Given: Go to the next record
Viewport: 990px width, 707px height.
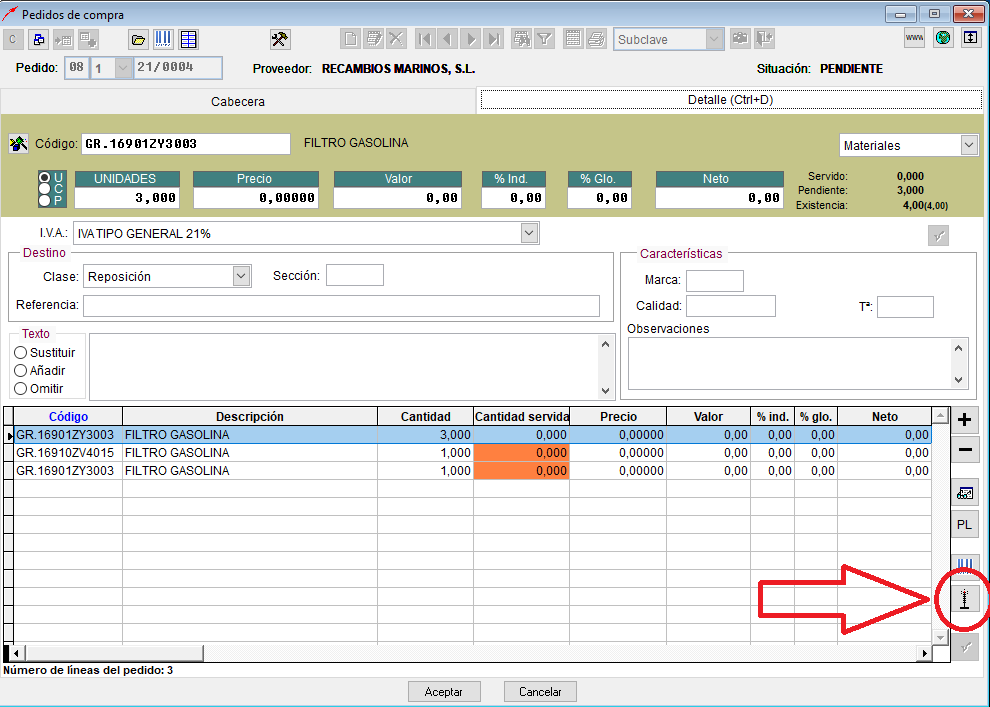Looking at the screenshot, I should [x=471, y=40].
